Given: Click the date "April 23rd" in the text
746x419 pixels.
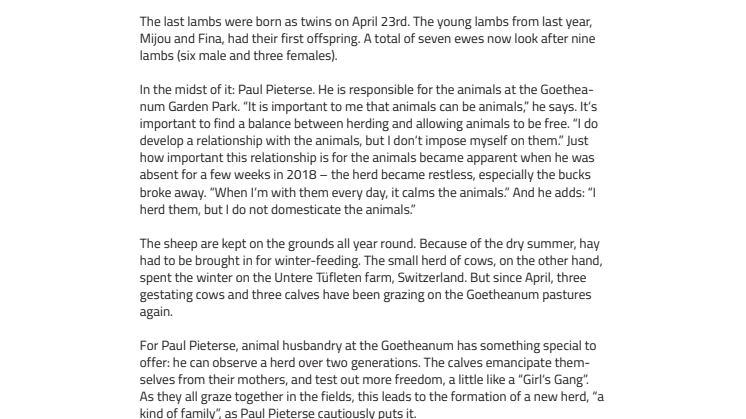Looking at the screenshot, I should 380,22.
